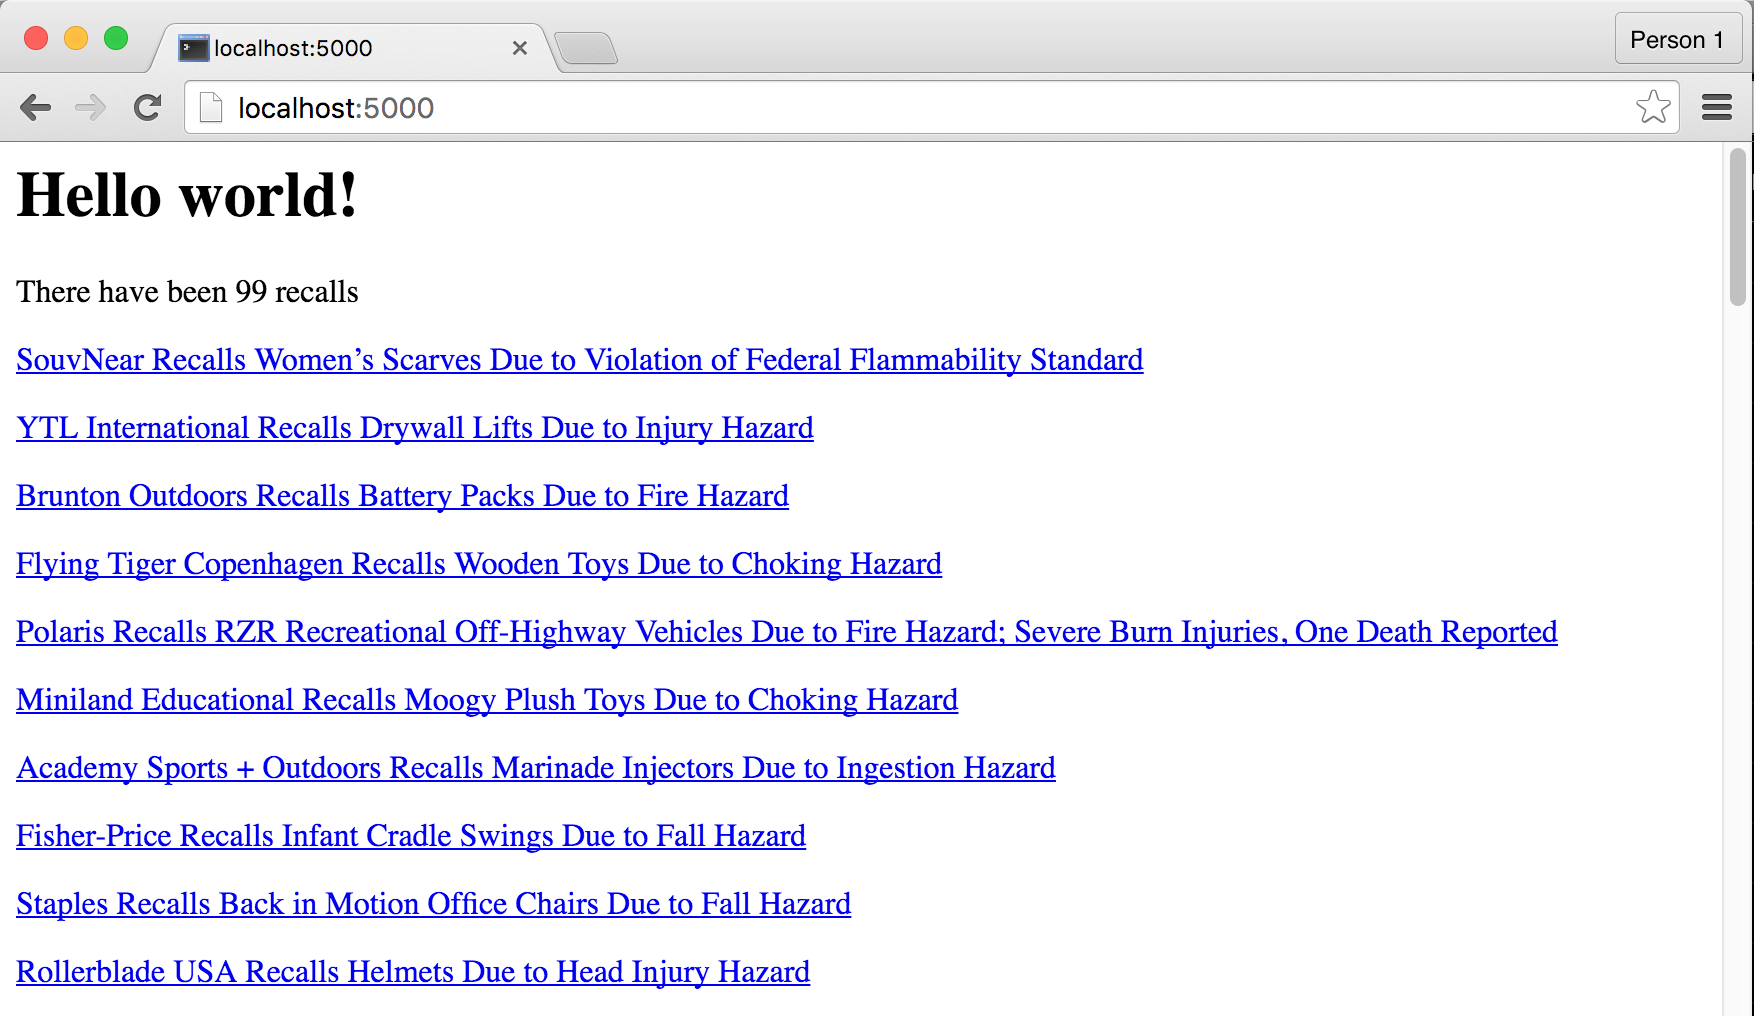Open the SouvNear Women's Scarves recall link
This screenshot has height=1016, width=1754.
pyautogui.click(x=580, y=360)
